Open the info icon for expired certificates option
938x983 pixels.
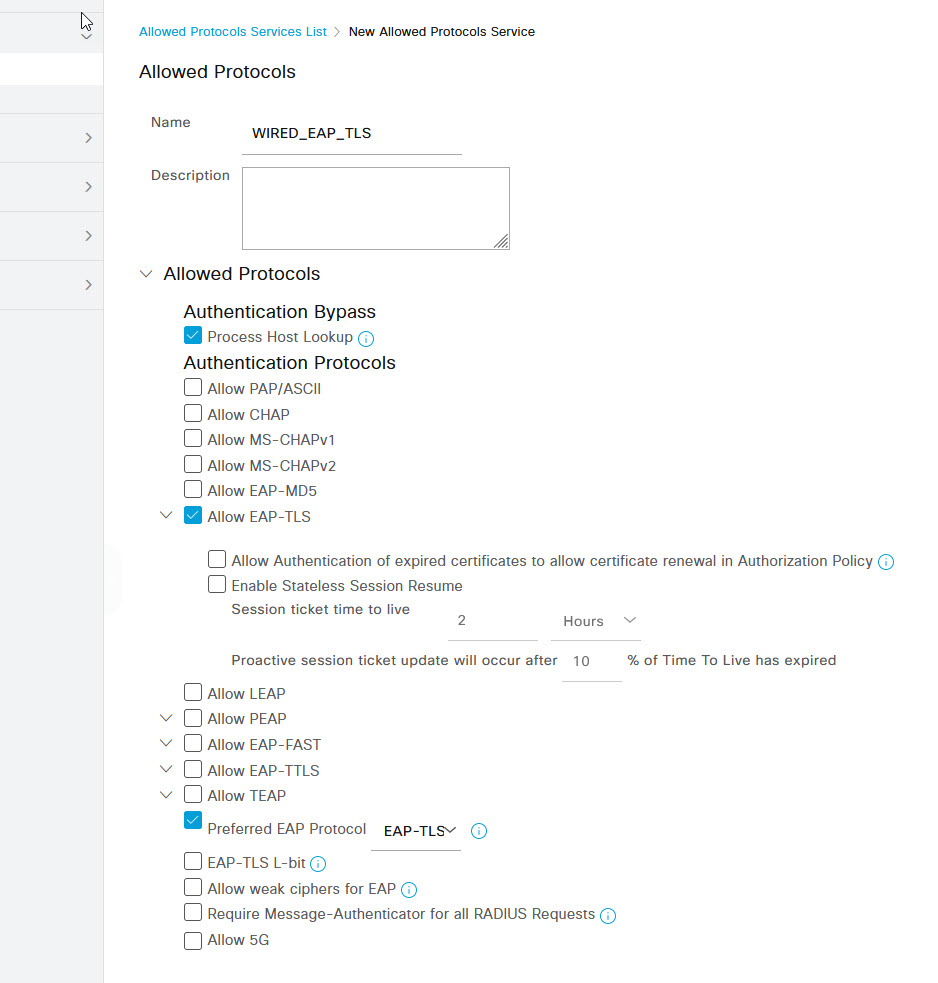coord(885,562)
